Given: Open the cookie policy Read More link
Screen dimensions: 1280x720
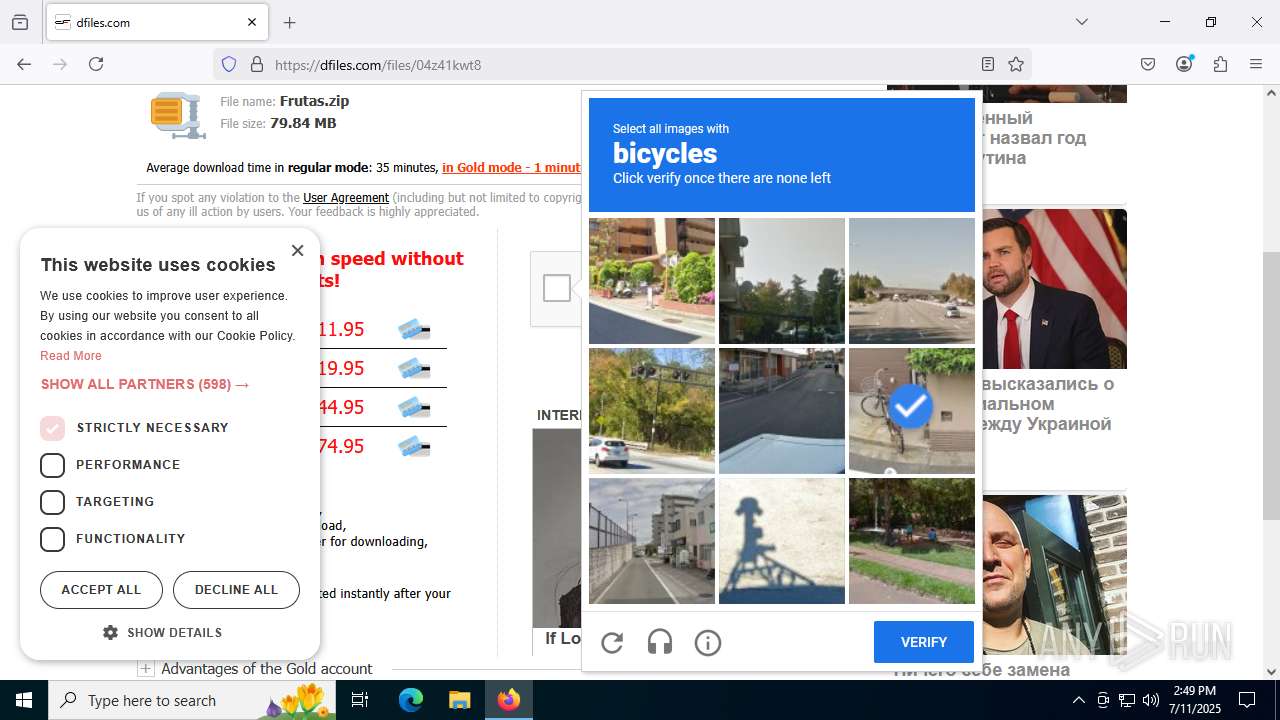Looking at the screenshot, I should (71, 356).
